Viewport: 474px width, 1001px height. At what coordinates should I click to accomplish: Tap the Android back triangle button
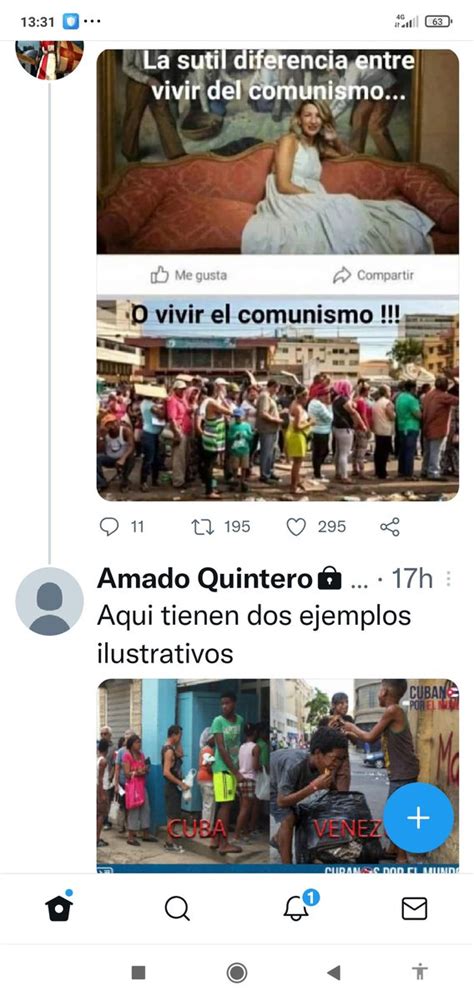click(333, 972)
